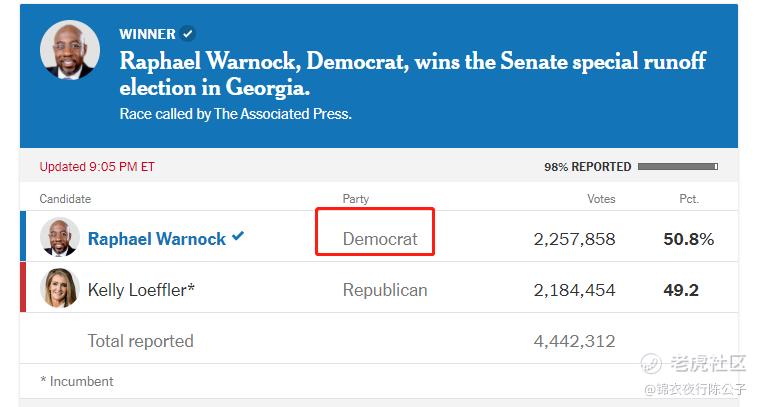The height and width of the screenshot is (407, 761).
Task: Click Race called by The Associated Press
Action: [235, 114]
